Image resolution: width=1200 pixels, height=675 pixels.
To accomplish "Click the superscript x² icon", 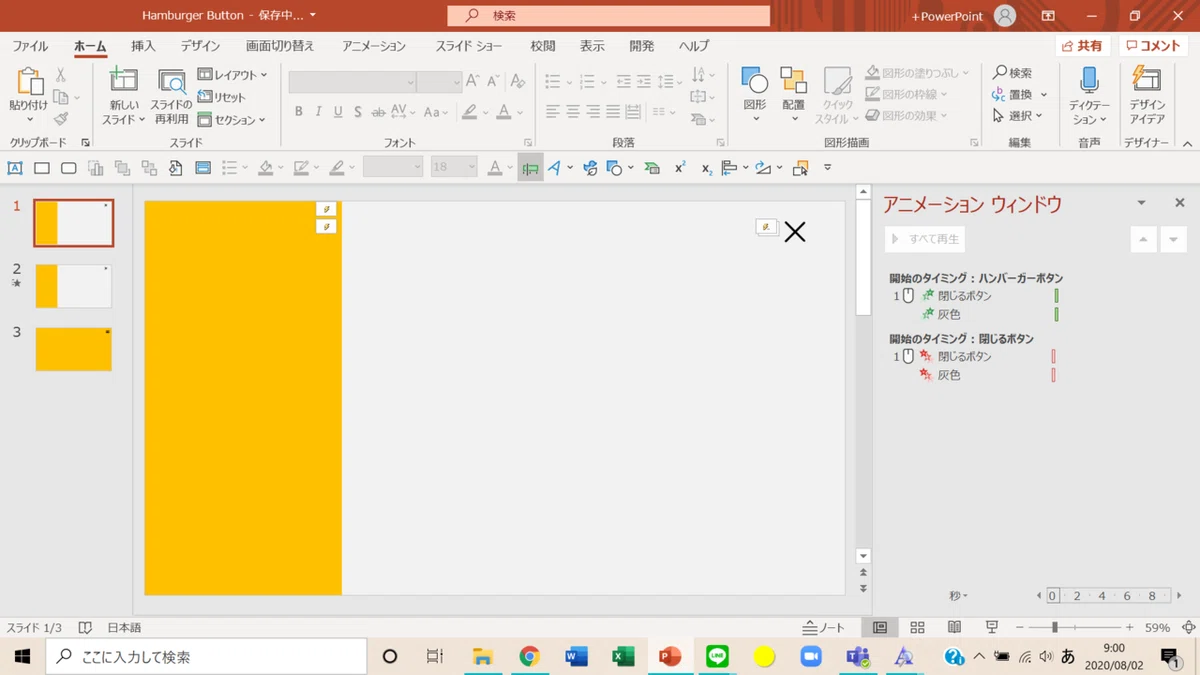I will 680,168.
